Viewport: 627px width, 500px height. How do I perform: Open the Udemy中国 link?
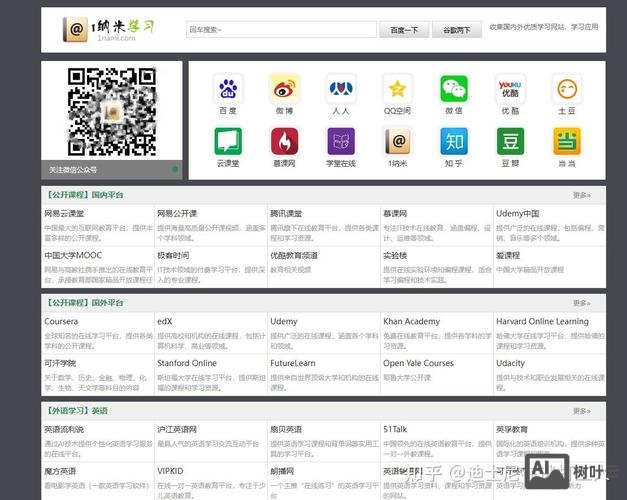click(517, 214)
